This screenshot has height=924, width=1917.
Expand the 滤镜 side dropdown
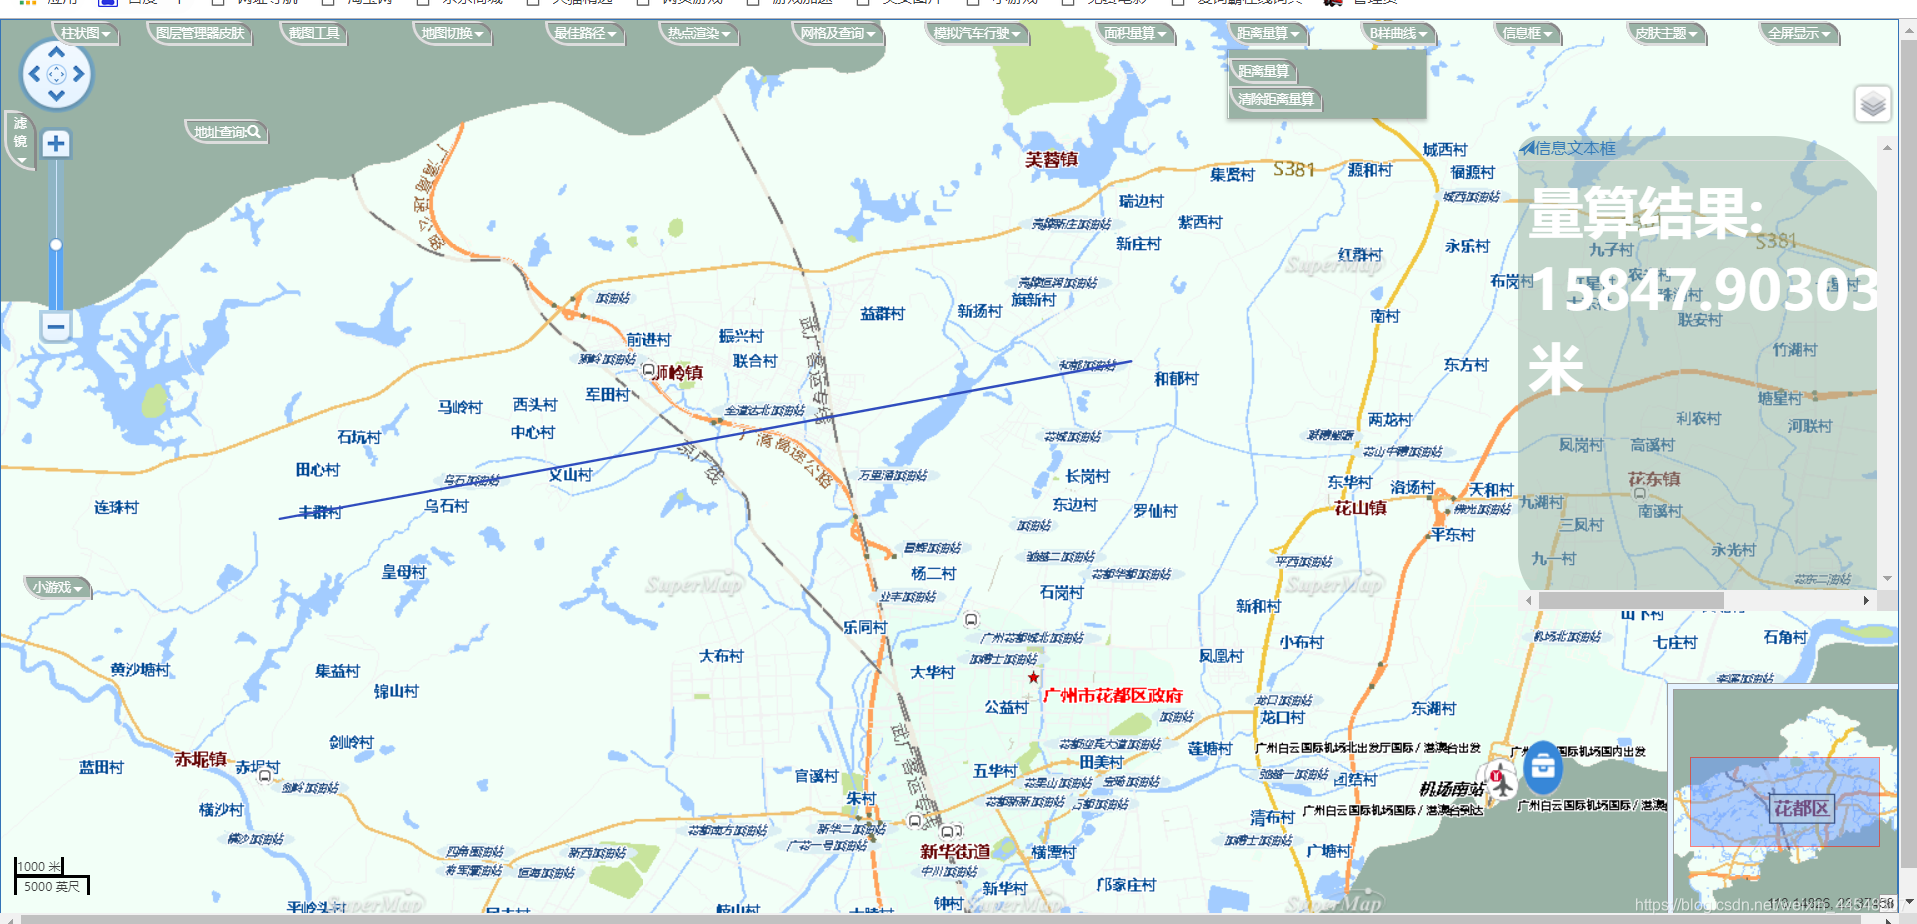(x=20, y=140)
